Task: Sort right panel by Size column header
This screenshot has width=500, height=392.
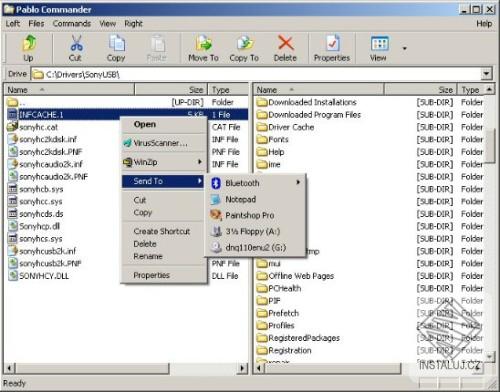Action: 421,90
